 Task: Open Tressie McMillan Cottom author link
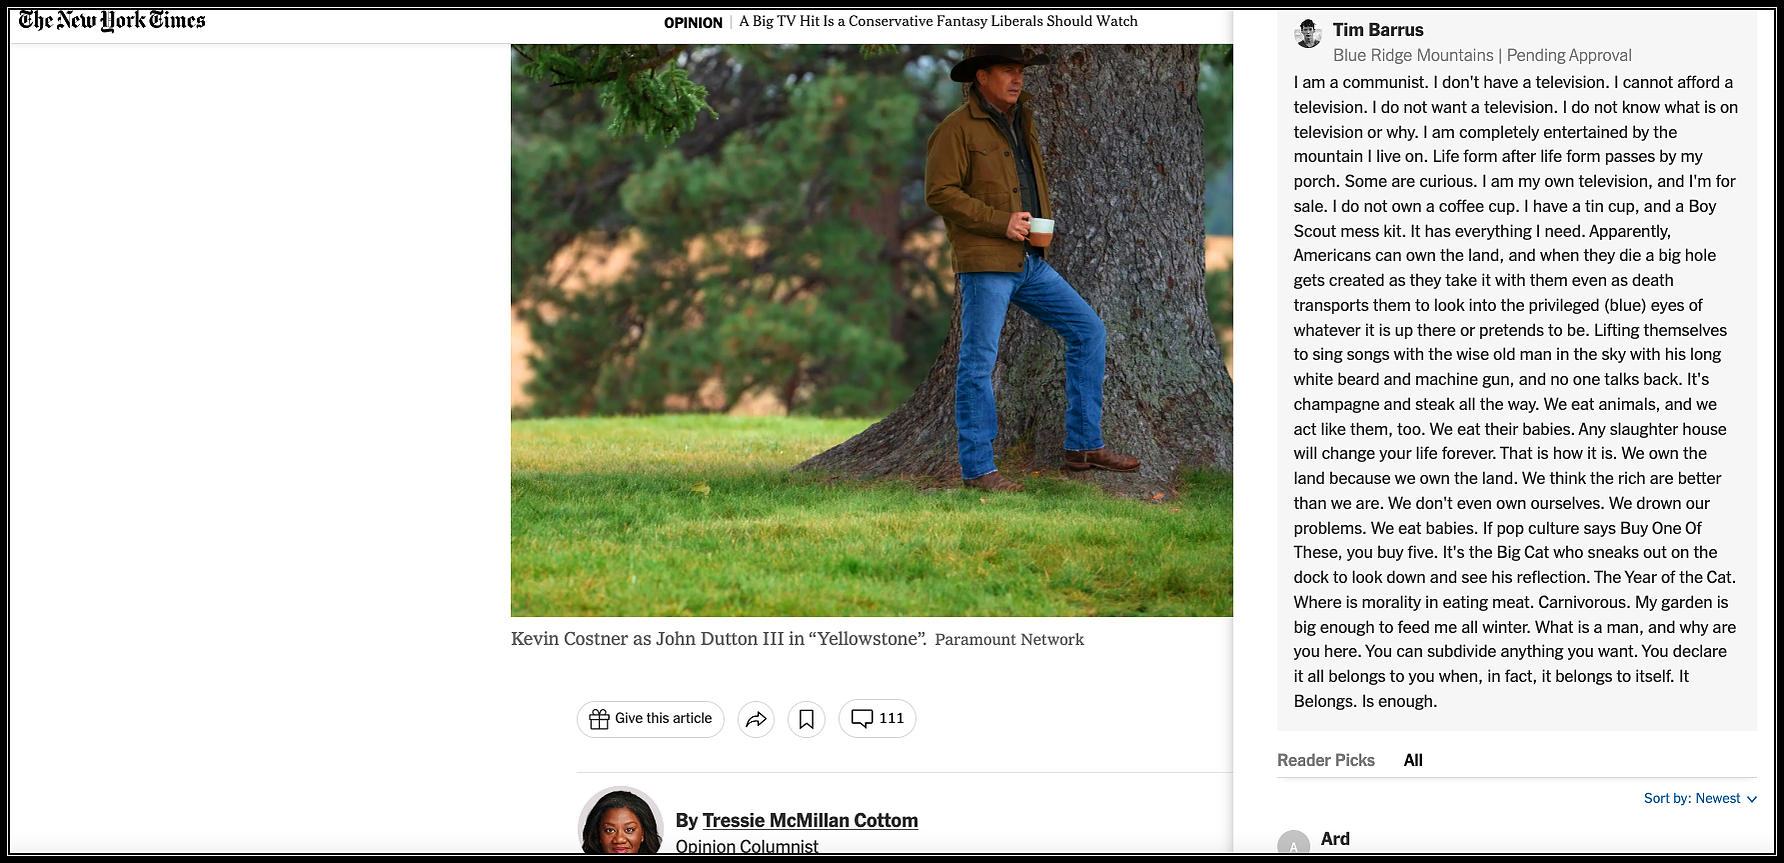point(810,820)
